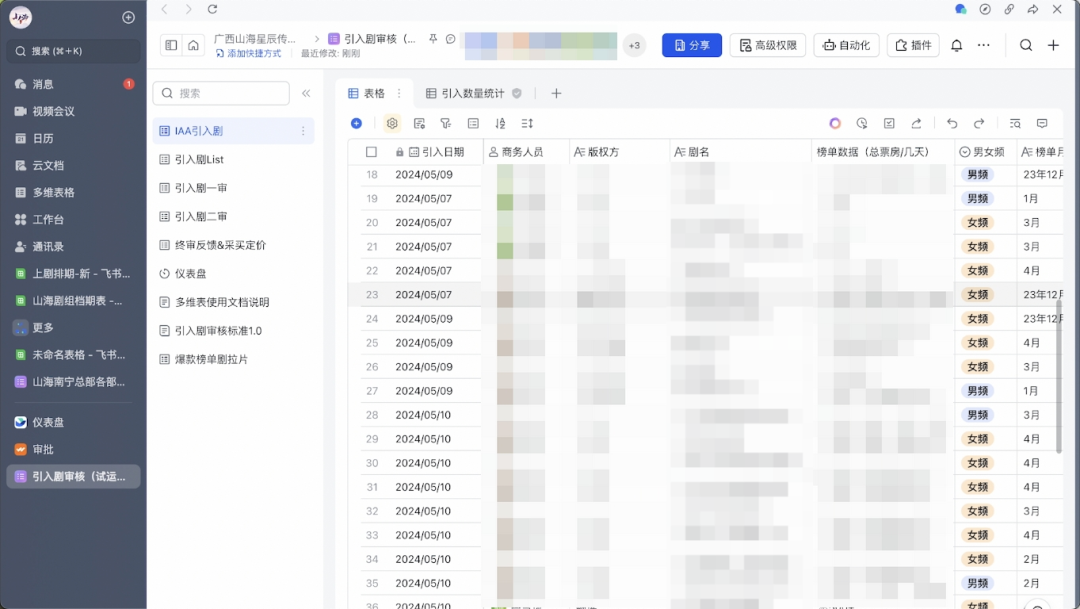Open the comments icon in table toolbar
Viewport: 1080px width, 609px height.
click(x=1042, y=123)
